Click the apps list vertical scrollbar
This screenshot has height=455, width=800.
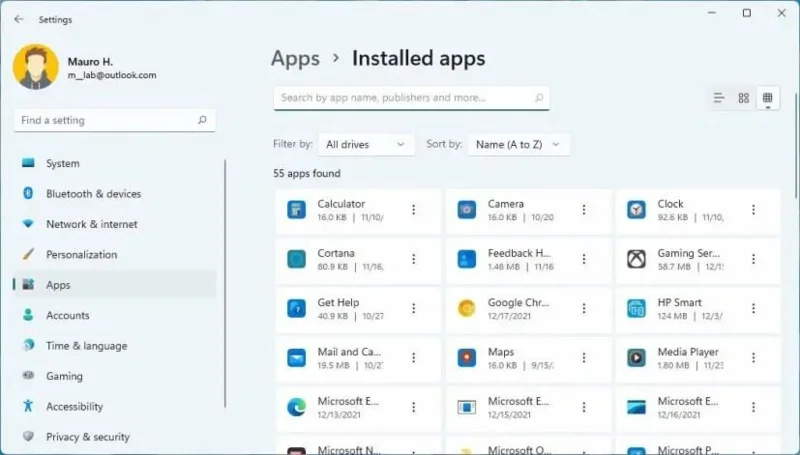[796, 145]
